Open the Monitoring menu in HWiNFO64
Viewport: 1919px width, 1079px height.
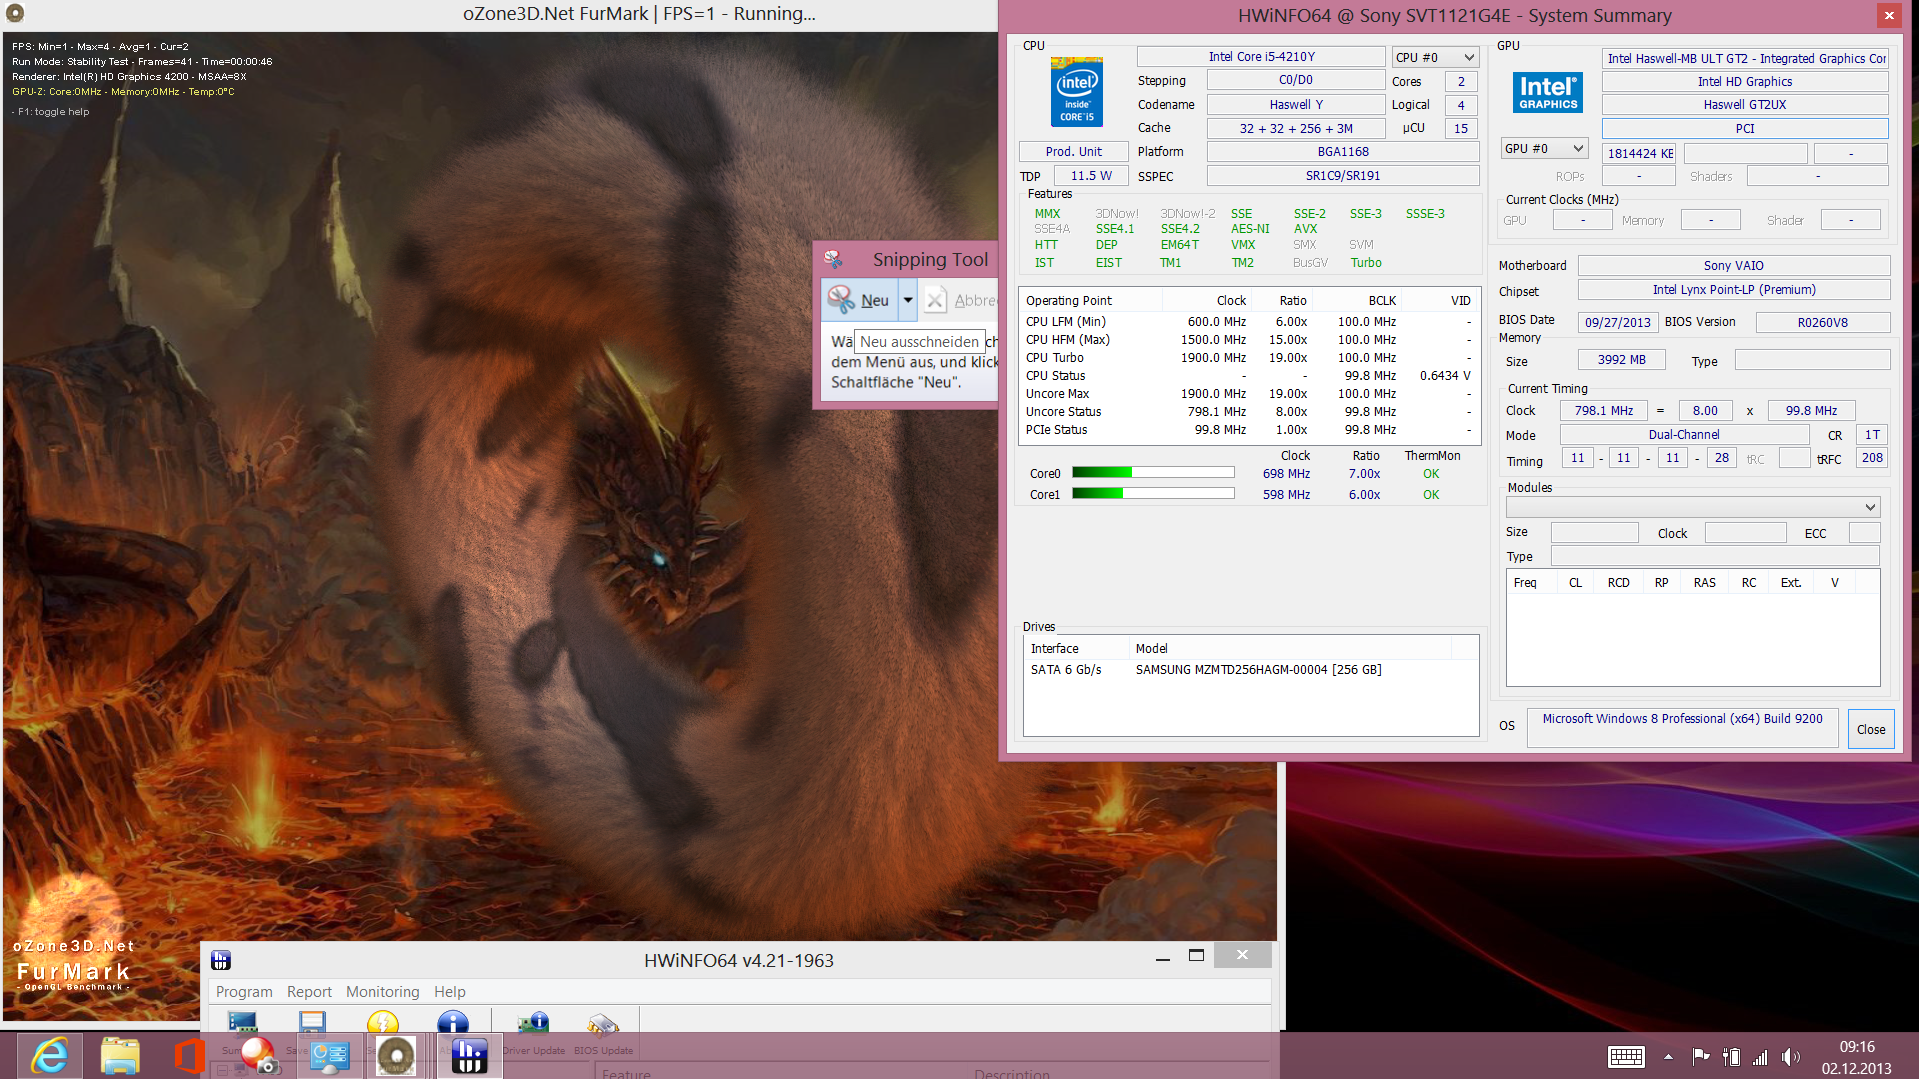tap(382, 992)
